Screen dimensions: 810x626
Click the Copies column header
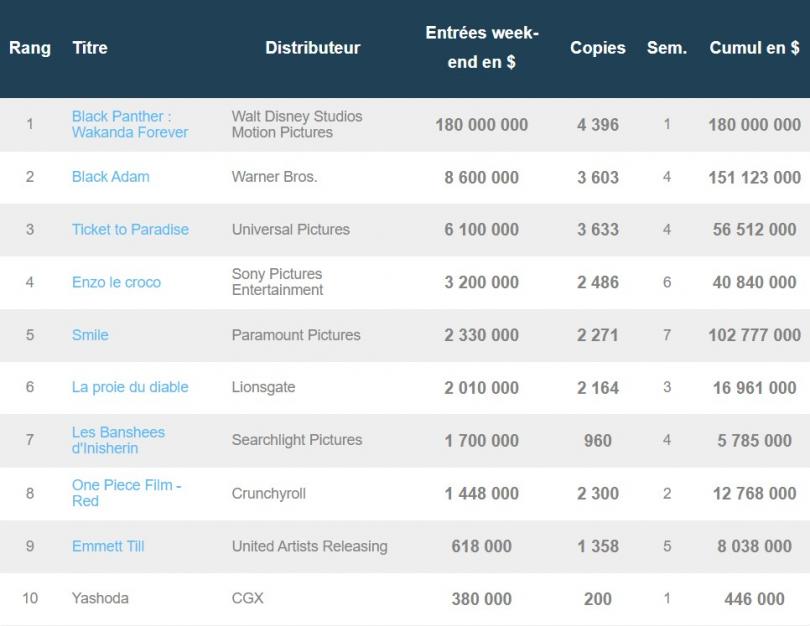coord(597,48)
